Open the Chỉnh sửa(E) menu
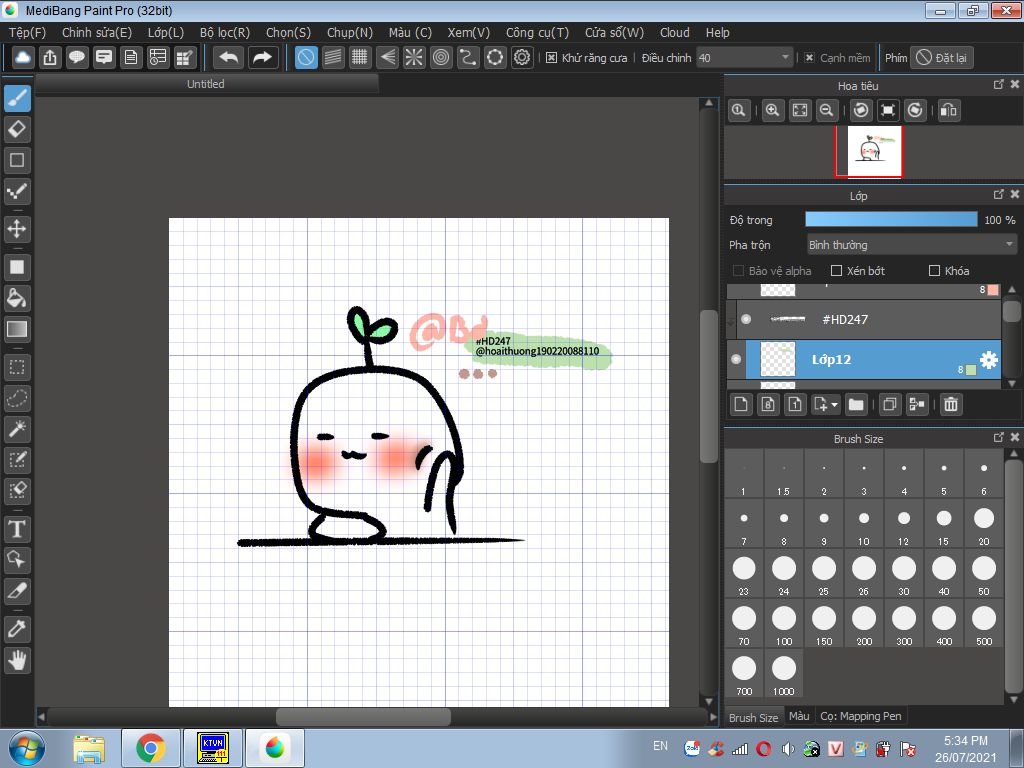 pos(97,33)
